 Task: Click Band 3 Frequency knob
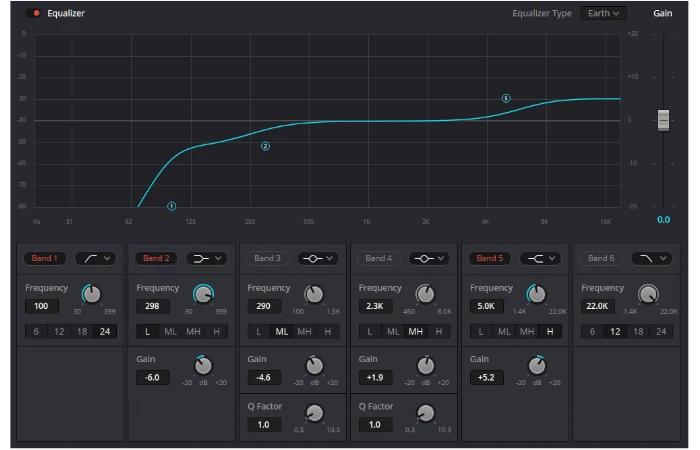[314, 294]
